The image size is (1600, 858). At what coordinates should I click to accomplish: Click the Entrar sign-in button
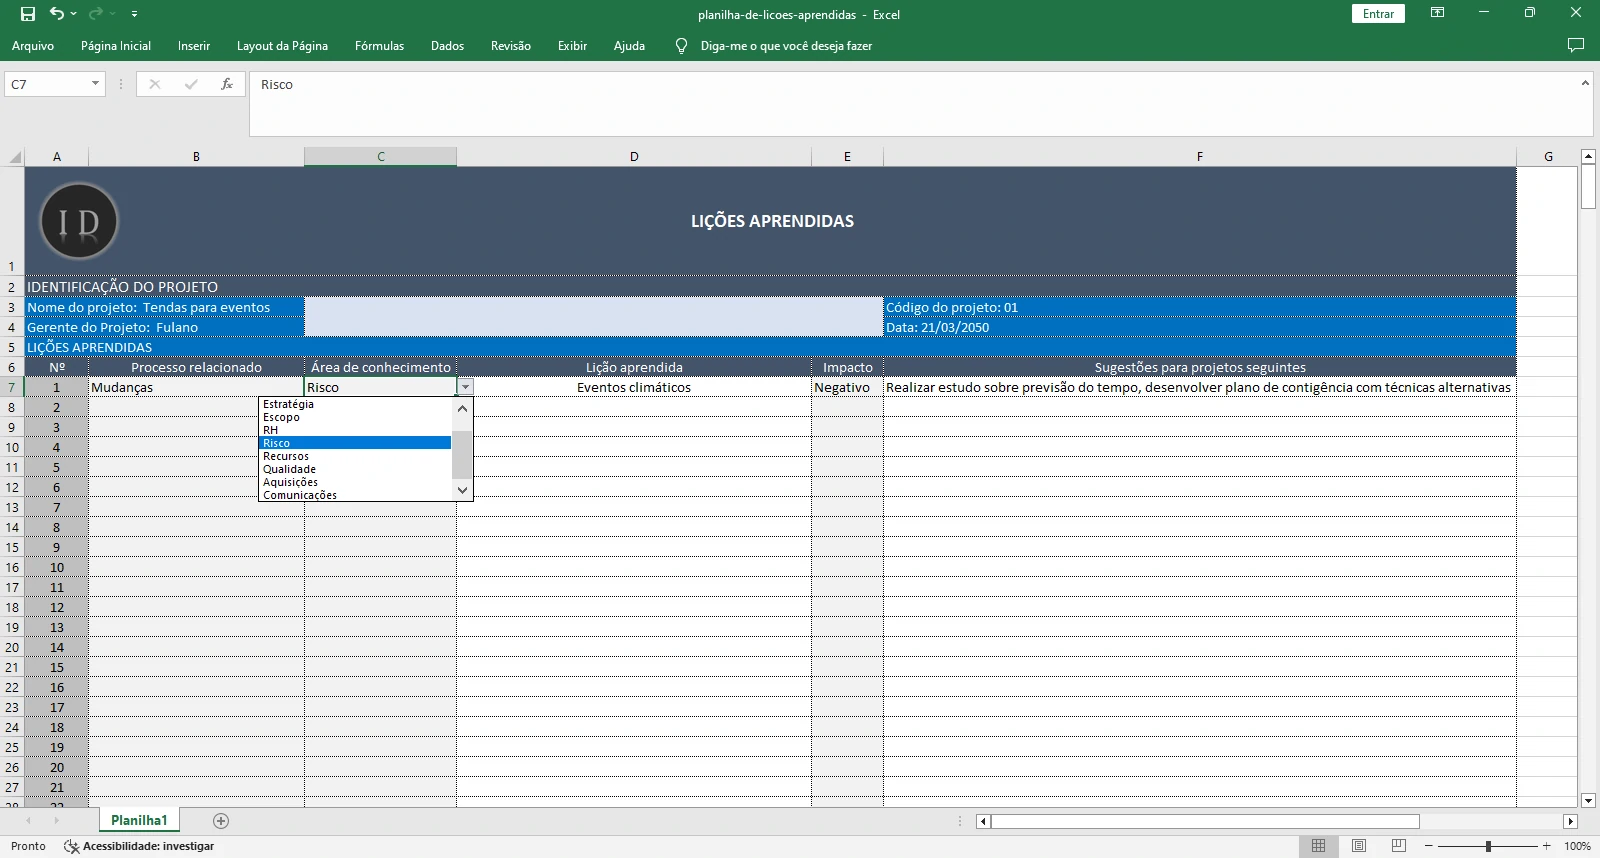1378,14
